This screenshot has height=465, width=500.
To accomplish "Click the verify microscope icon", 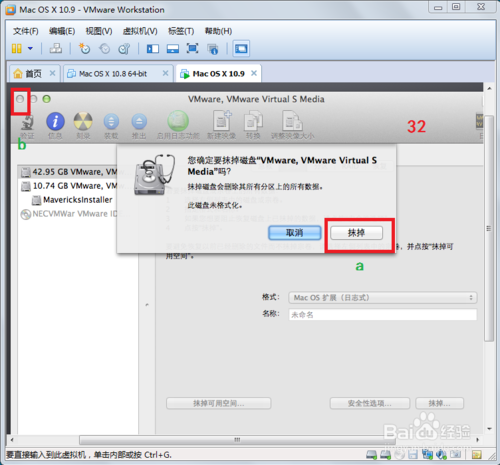I will coord(27,122).
